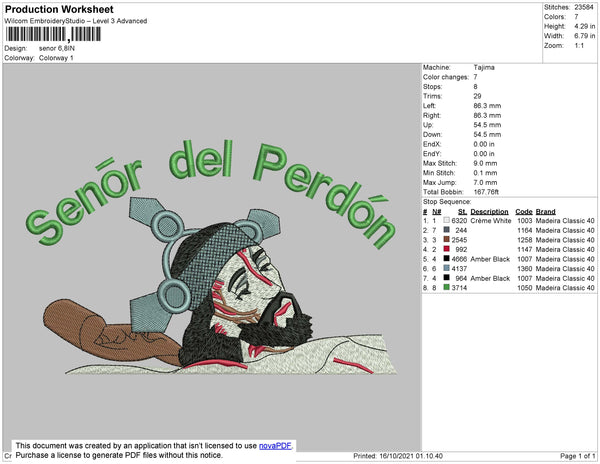Click thread code '1050' in stop 8

(x=525, y=288)
